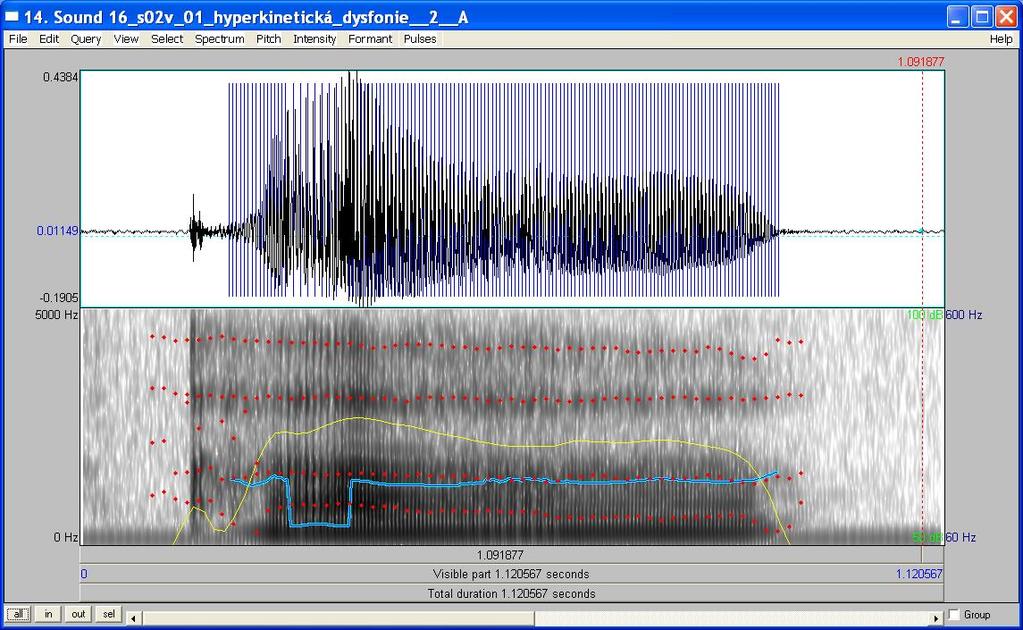The width and height of the screenshot is (1023, 630).
Task: Click the 'all' zoom button
Action: 18,614
